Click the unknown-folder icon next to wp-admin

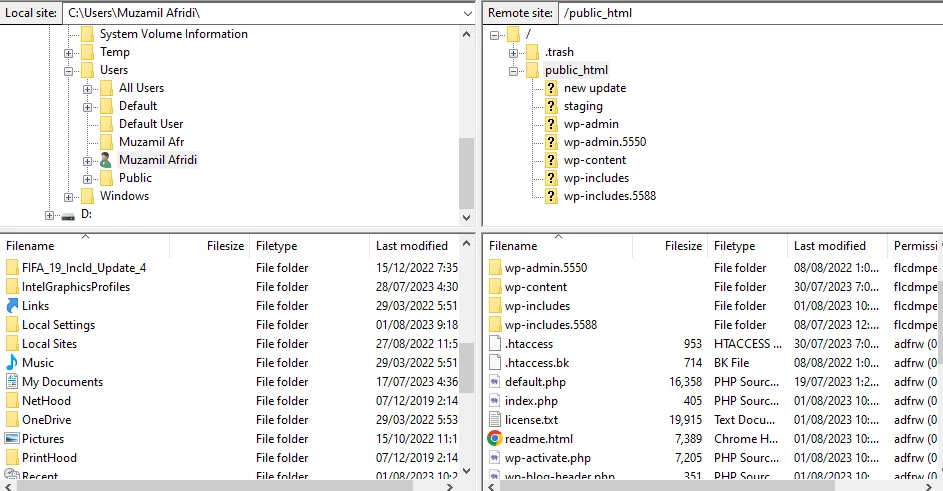[x=551, y=124]
